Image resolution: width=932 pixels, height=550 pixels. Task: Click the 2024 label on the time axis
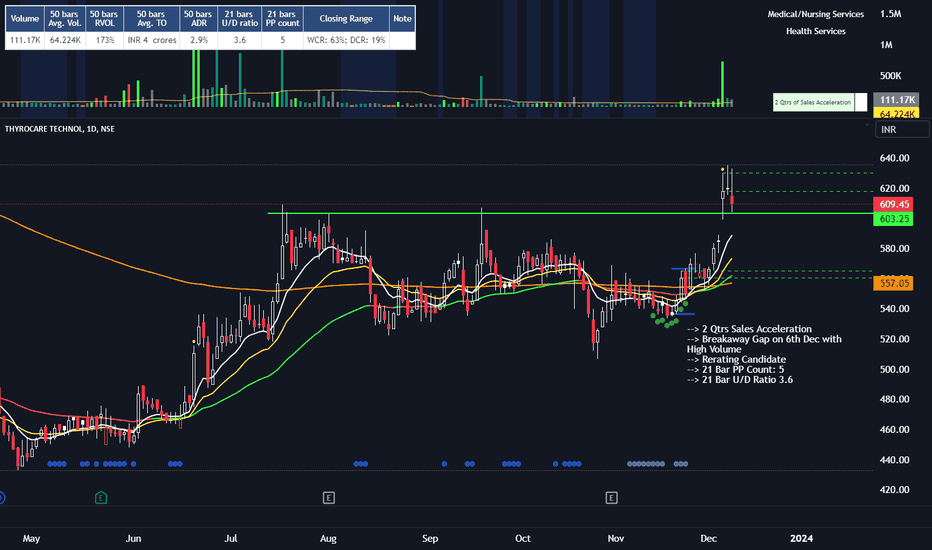(x=801, y=538)
